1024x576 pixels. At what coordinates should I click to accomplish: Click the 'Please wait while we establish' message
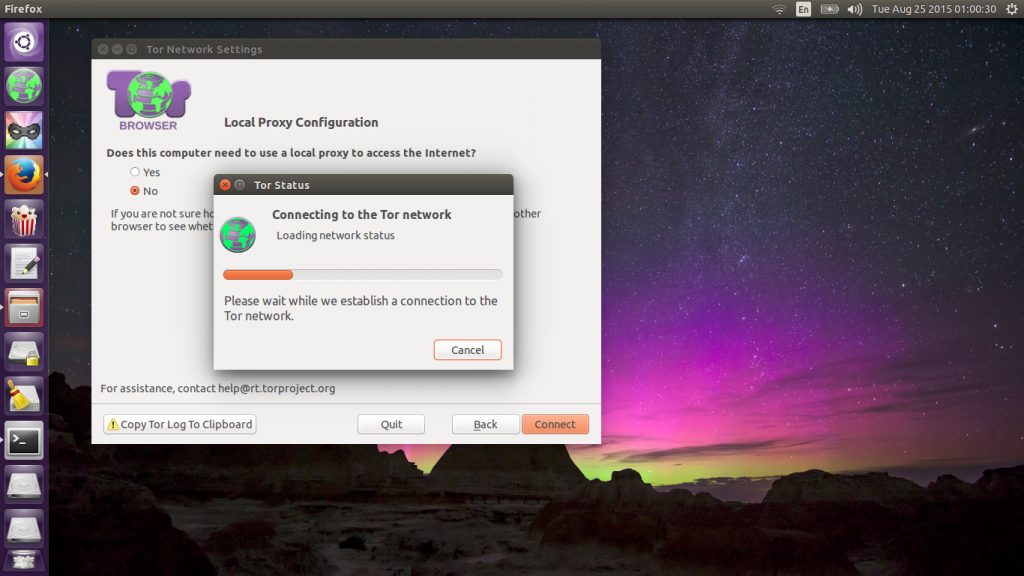[x=360, y=308]
